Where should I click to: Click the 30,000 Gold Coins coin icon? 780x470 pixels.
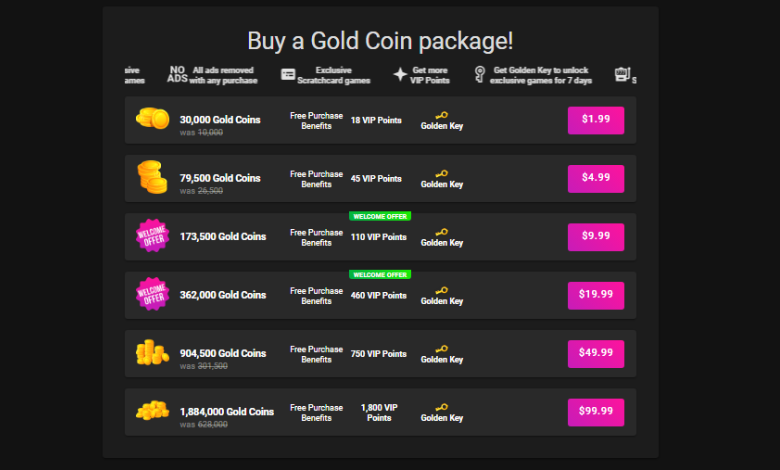pyautogui.click(x=153, y=119)
